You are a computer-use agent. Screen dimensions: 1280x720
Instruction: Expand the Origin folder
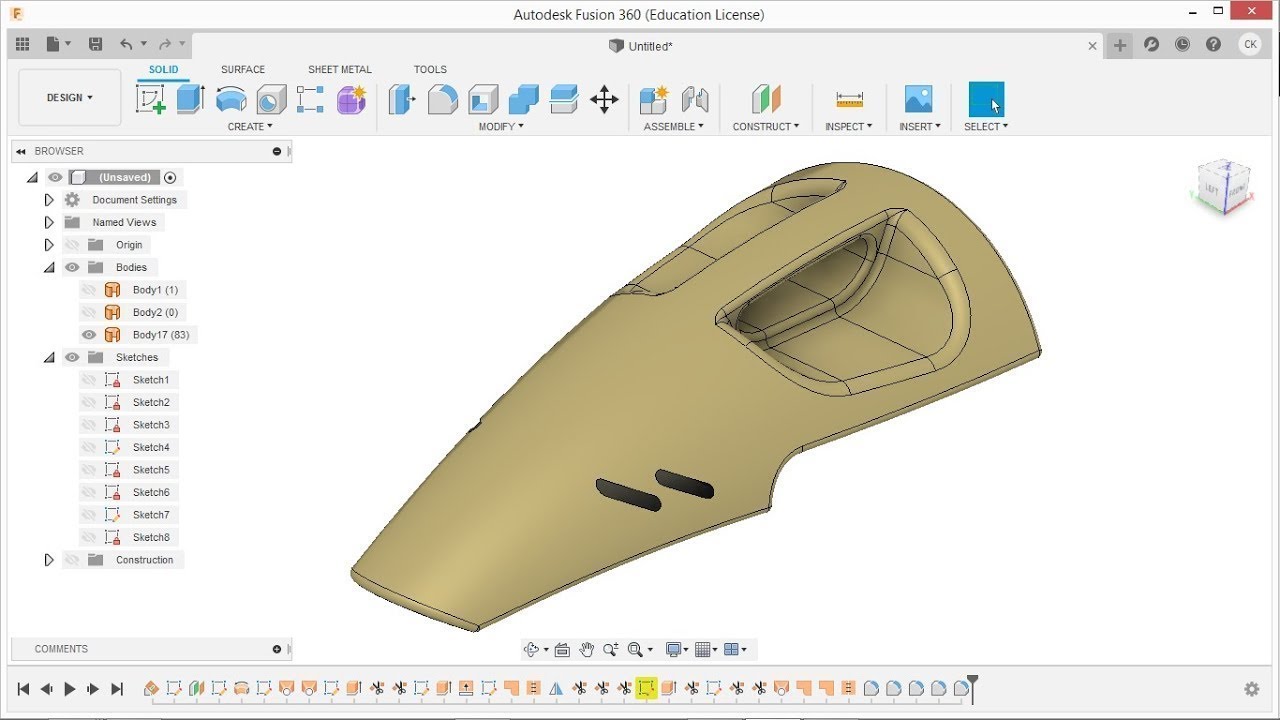(x=49, y=245)
